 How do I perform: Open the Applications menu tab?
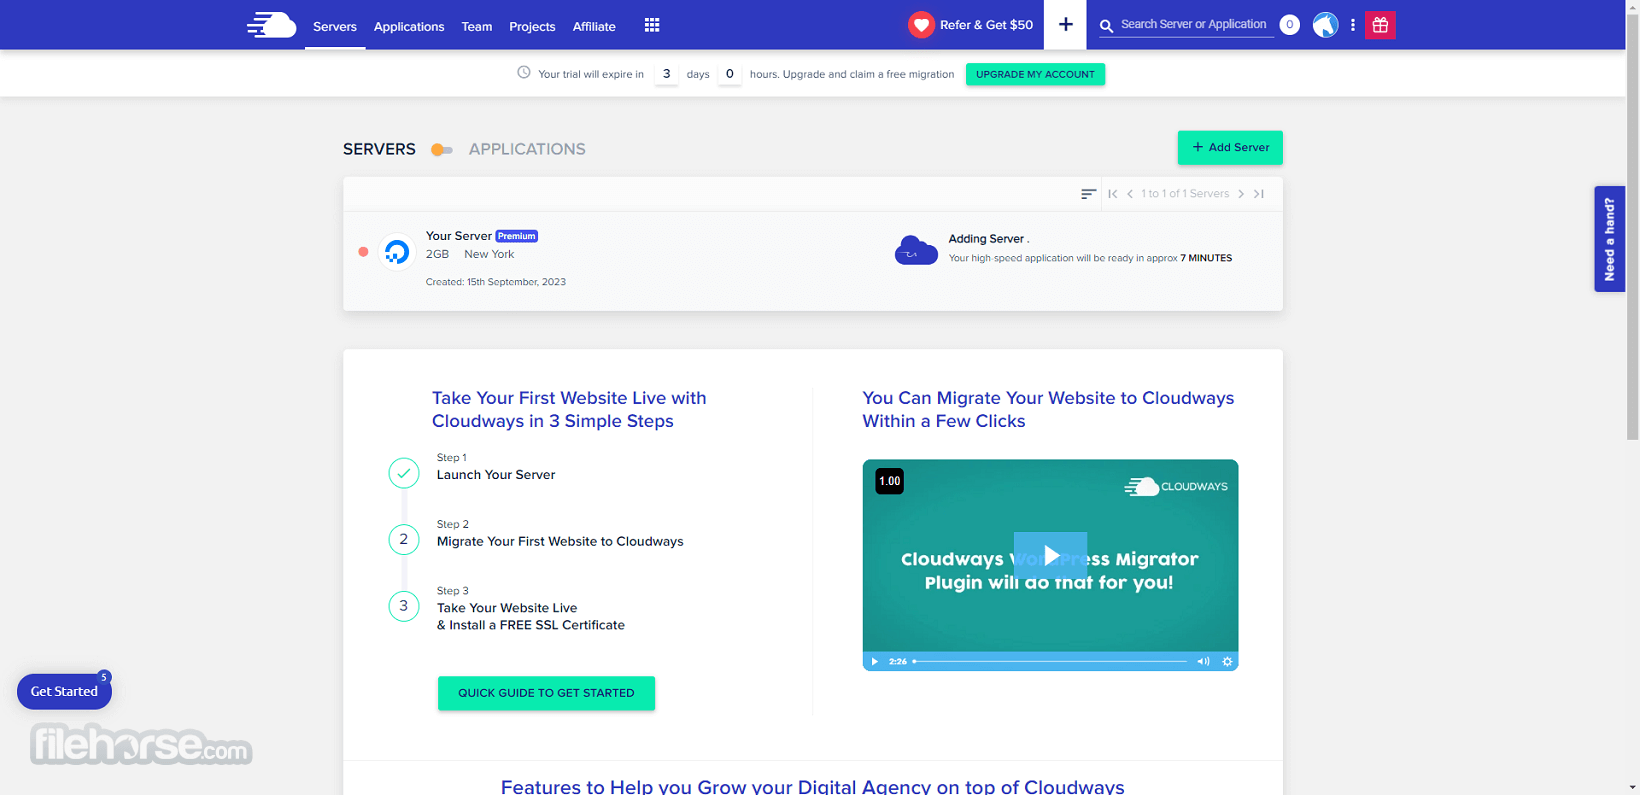pyautogui.click(x=409, y=26)
